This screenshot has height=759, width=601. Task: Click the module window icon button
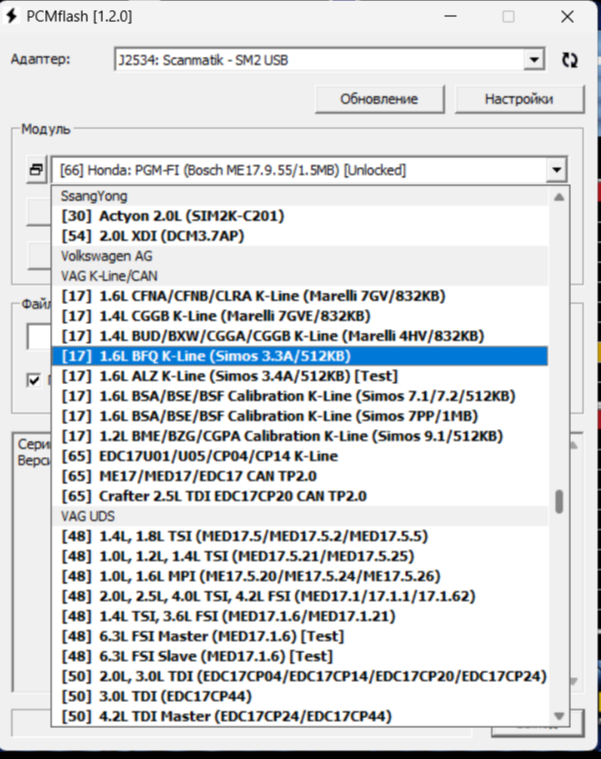pyautogui.click(x=36, y=170)
